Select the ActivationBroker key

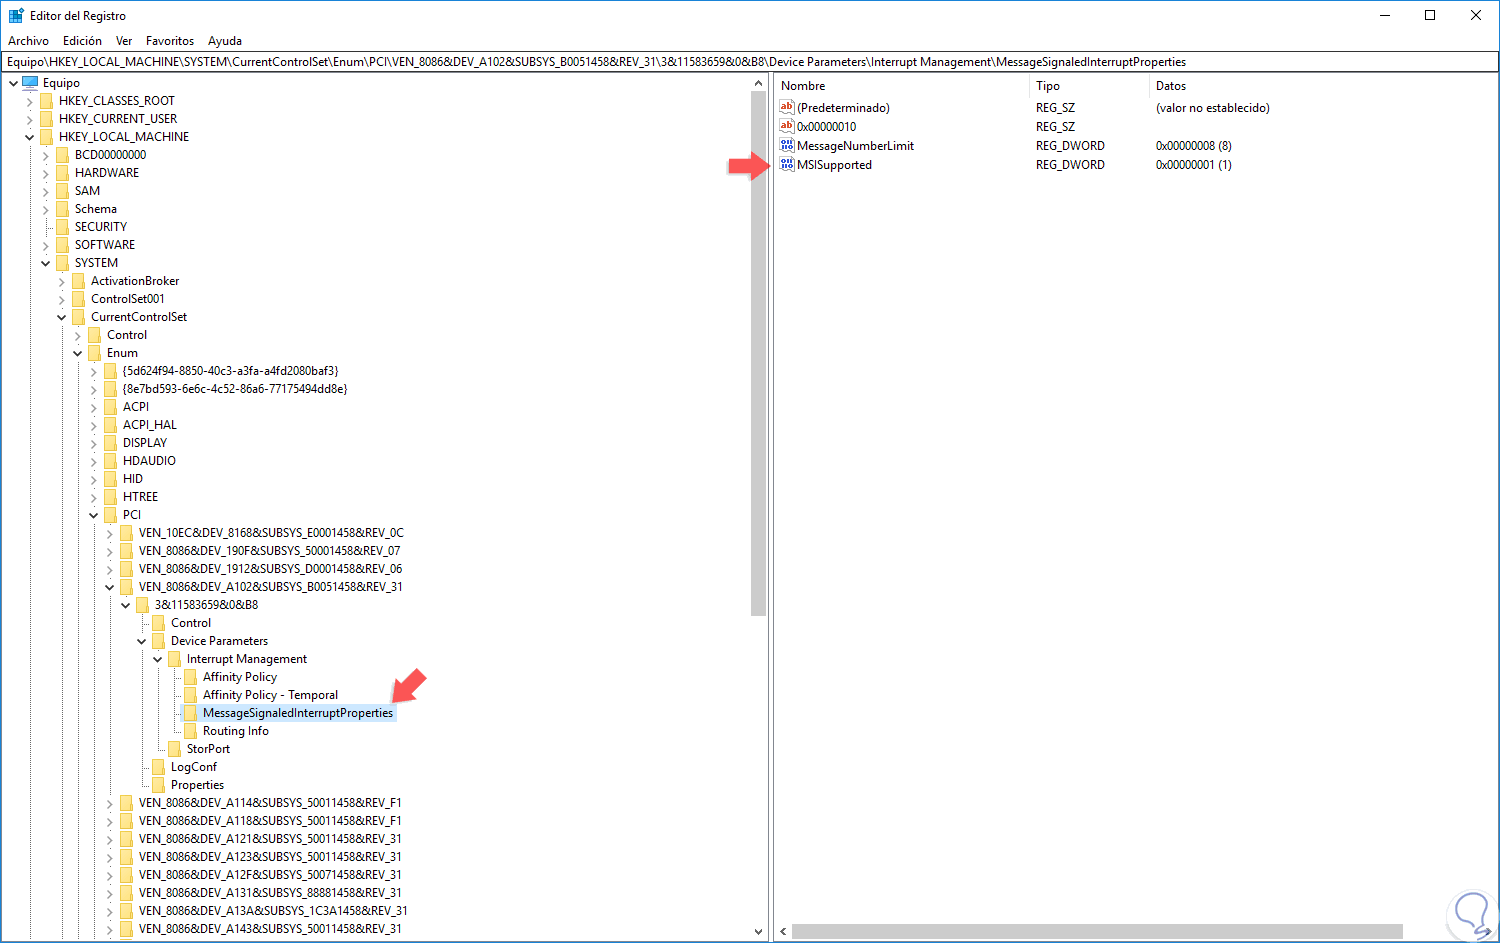(x=135, y=281)
